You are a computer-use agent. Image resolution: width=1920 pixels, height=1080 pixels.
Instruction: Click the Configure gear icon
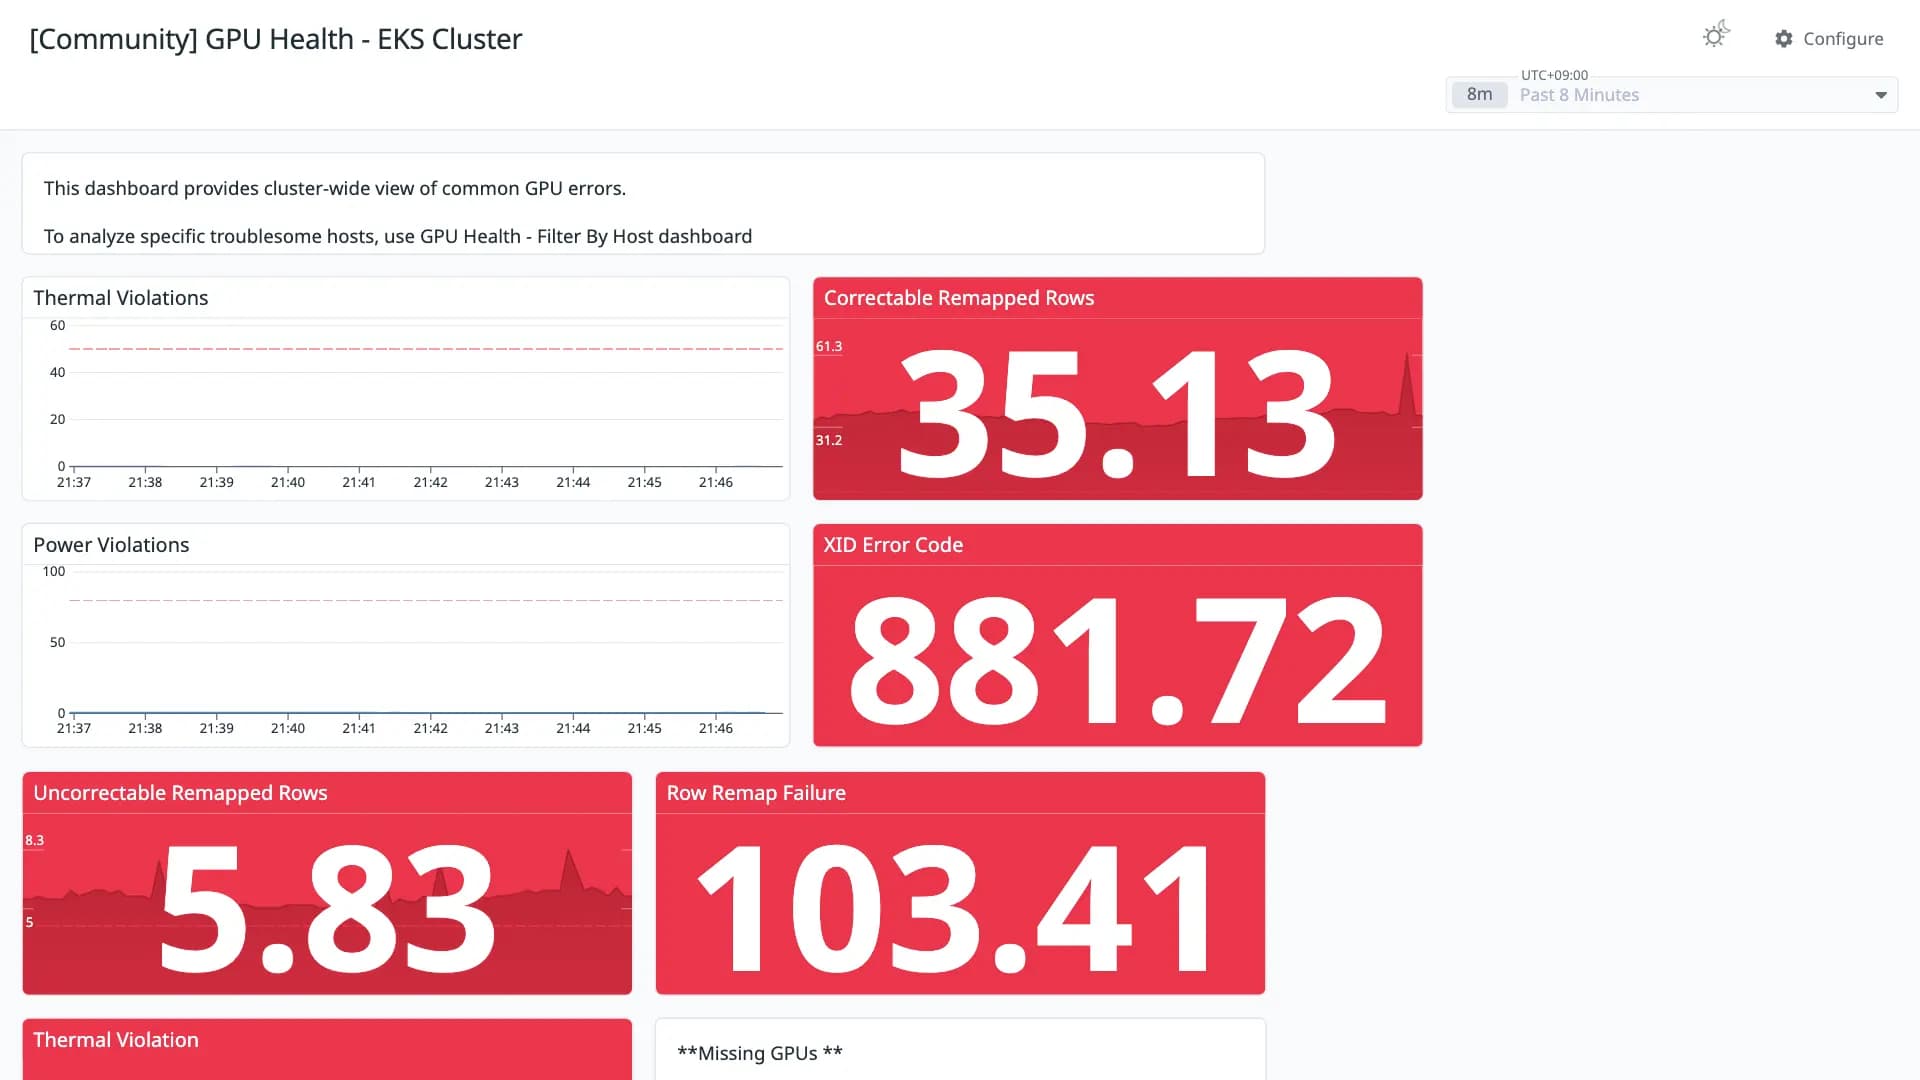[1784, 38]
